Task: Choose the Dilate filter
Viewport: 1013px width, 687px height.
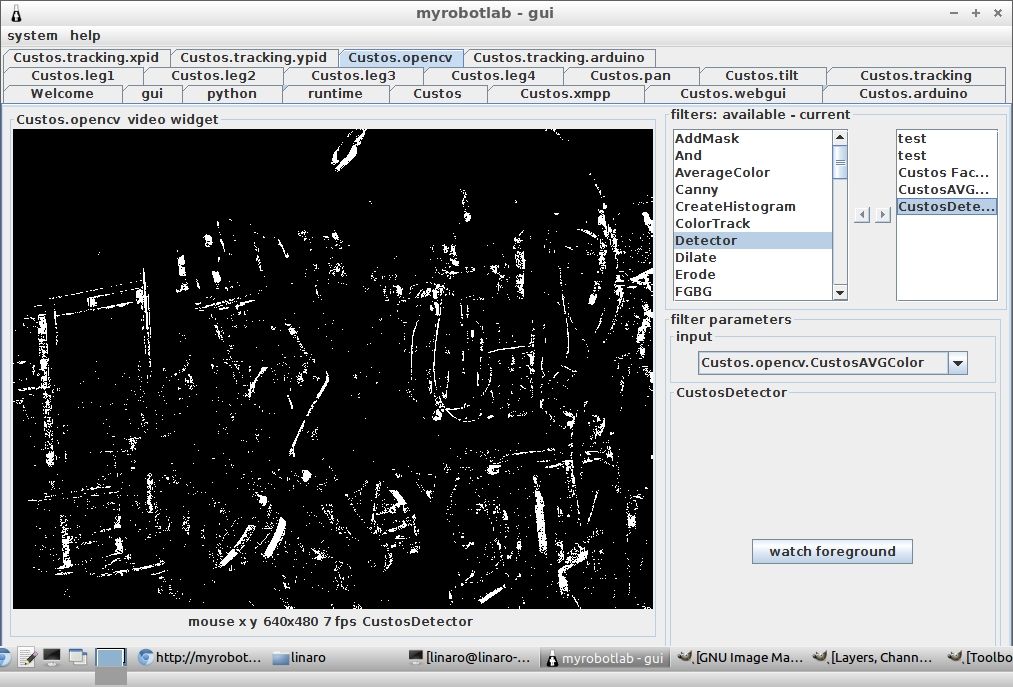Action: coord(753,257)
